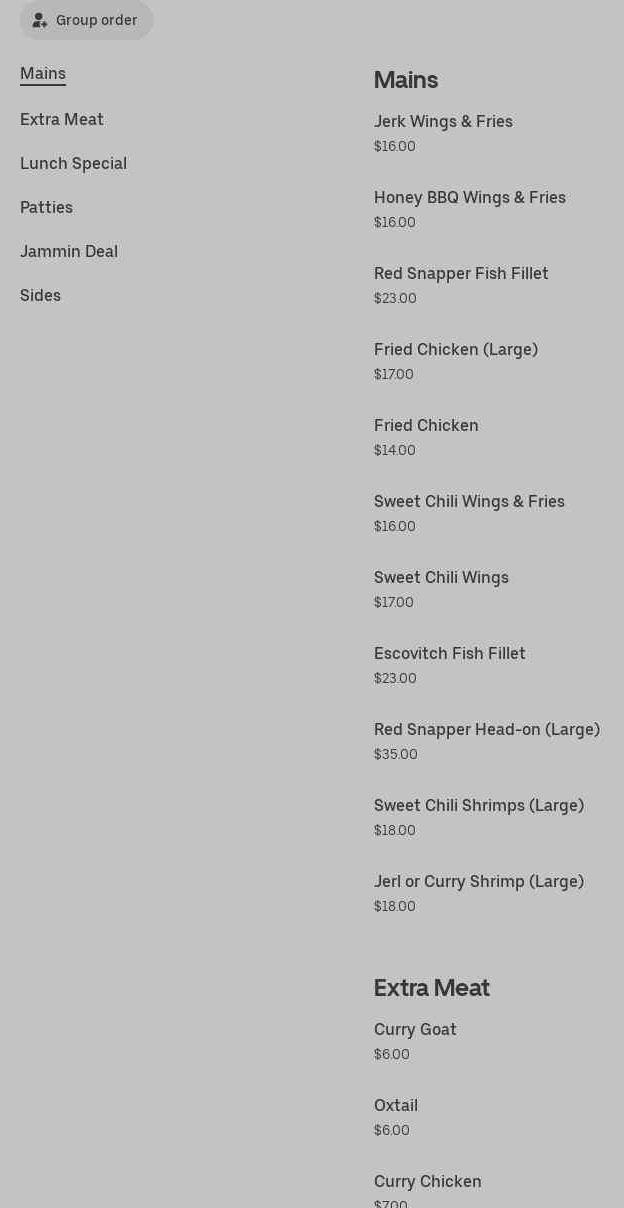The height and width of the screenshot is (1208, 624).
Task: Switch to the Sides category
Action: tap(40, 296)
